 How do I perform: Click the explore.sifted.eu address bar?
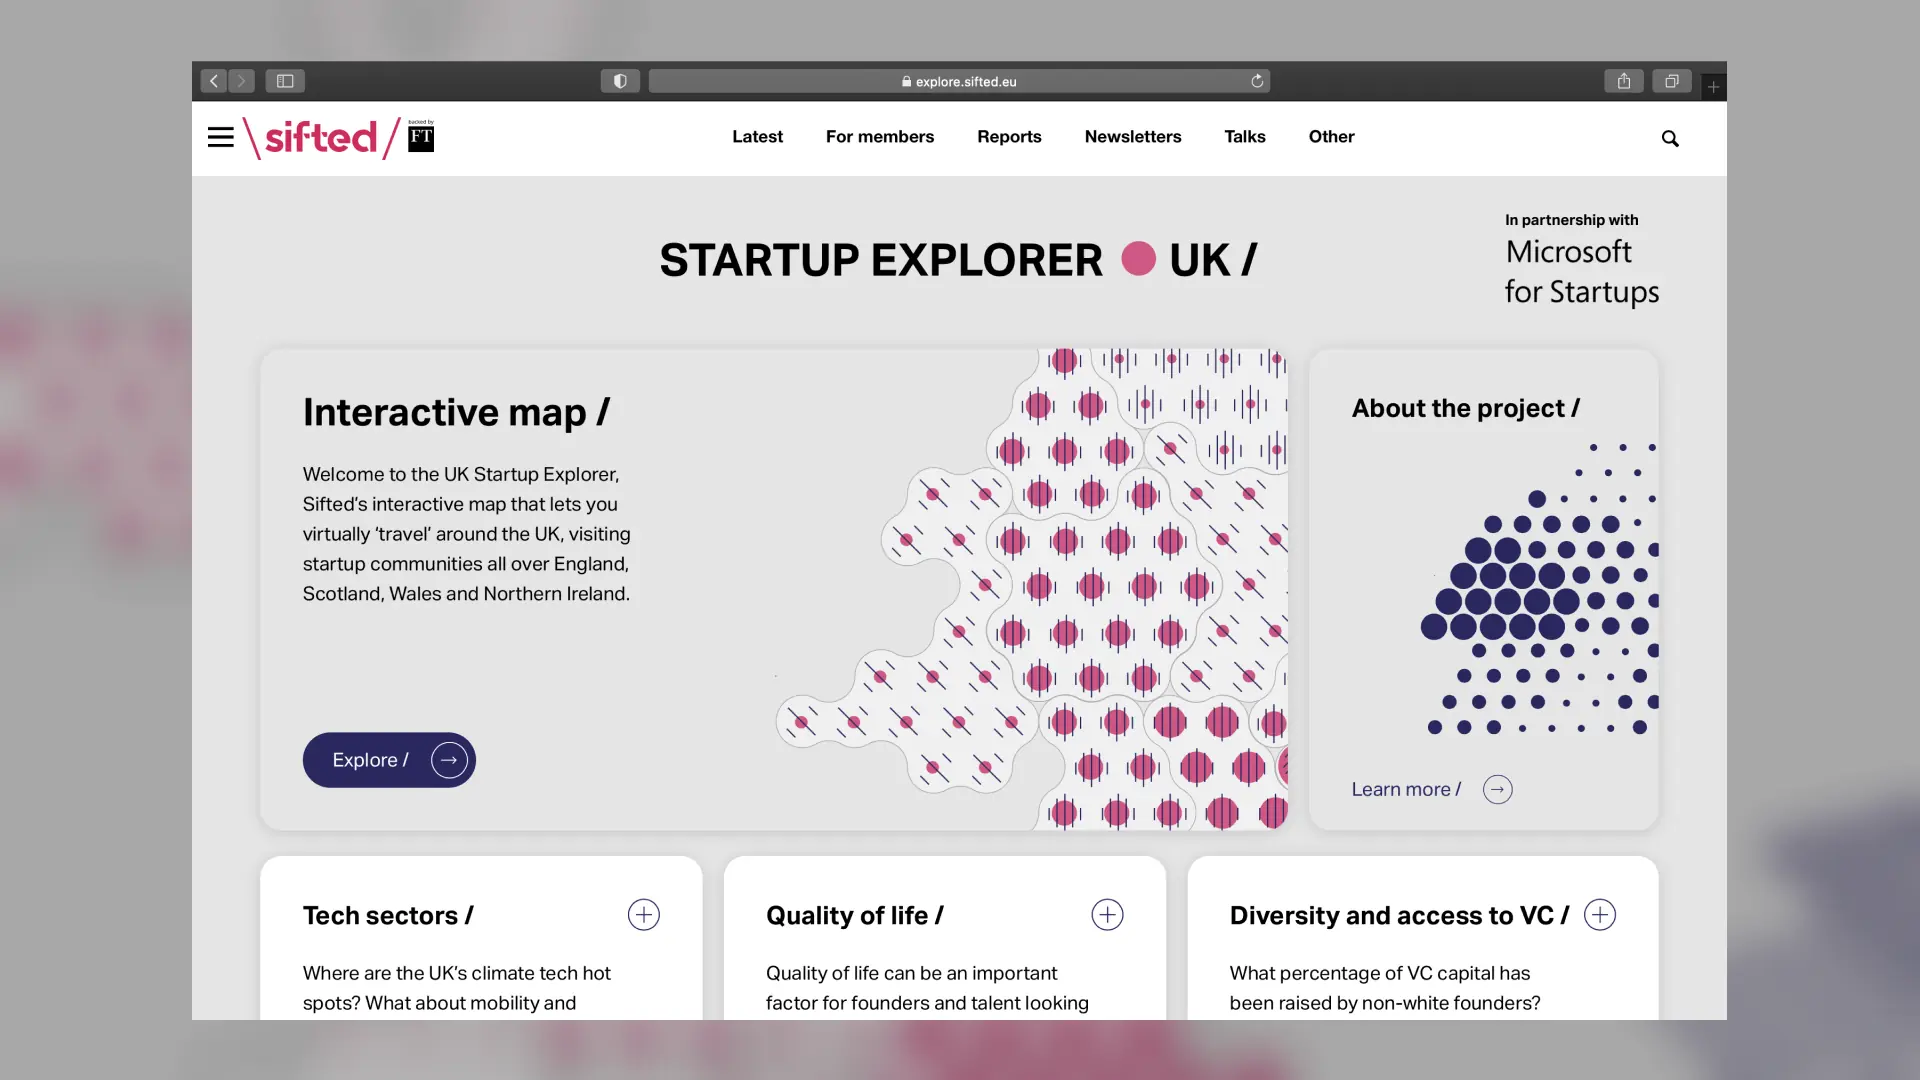tap(959, 81)
